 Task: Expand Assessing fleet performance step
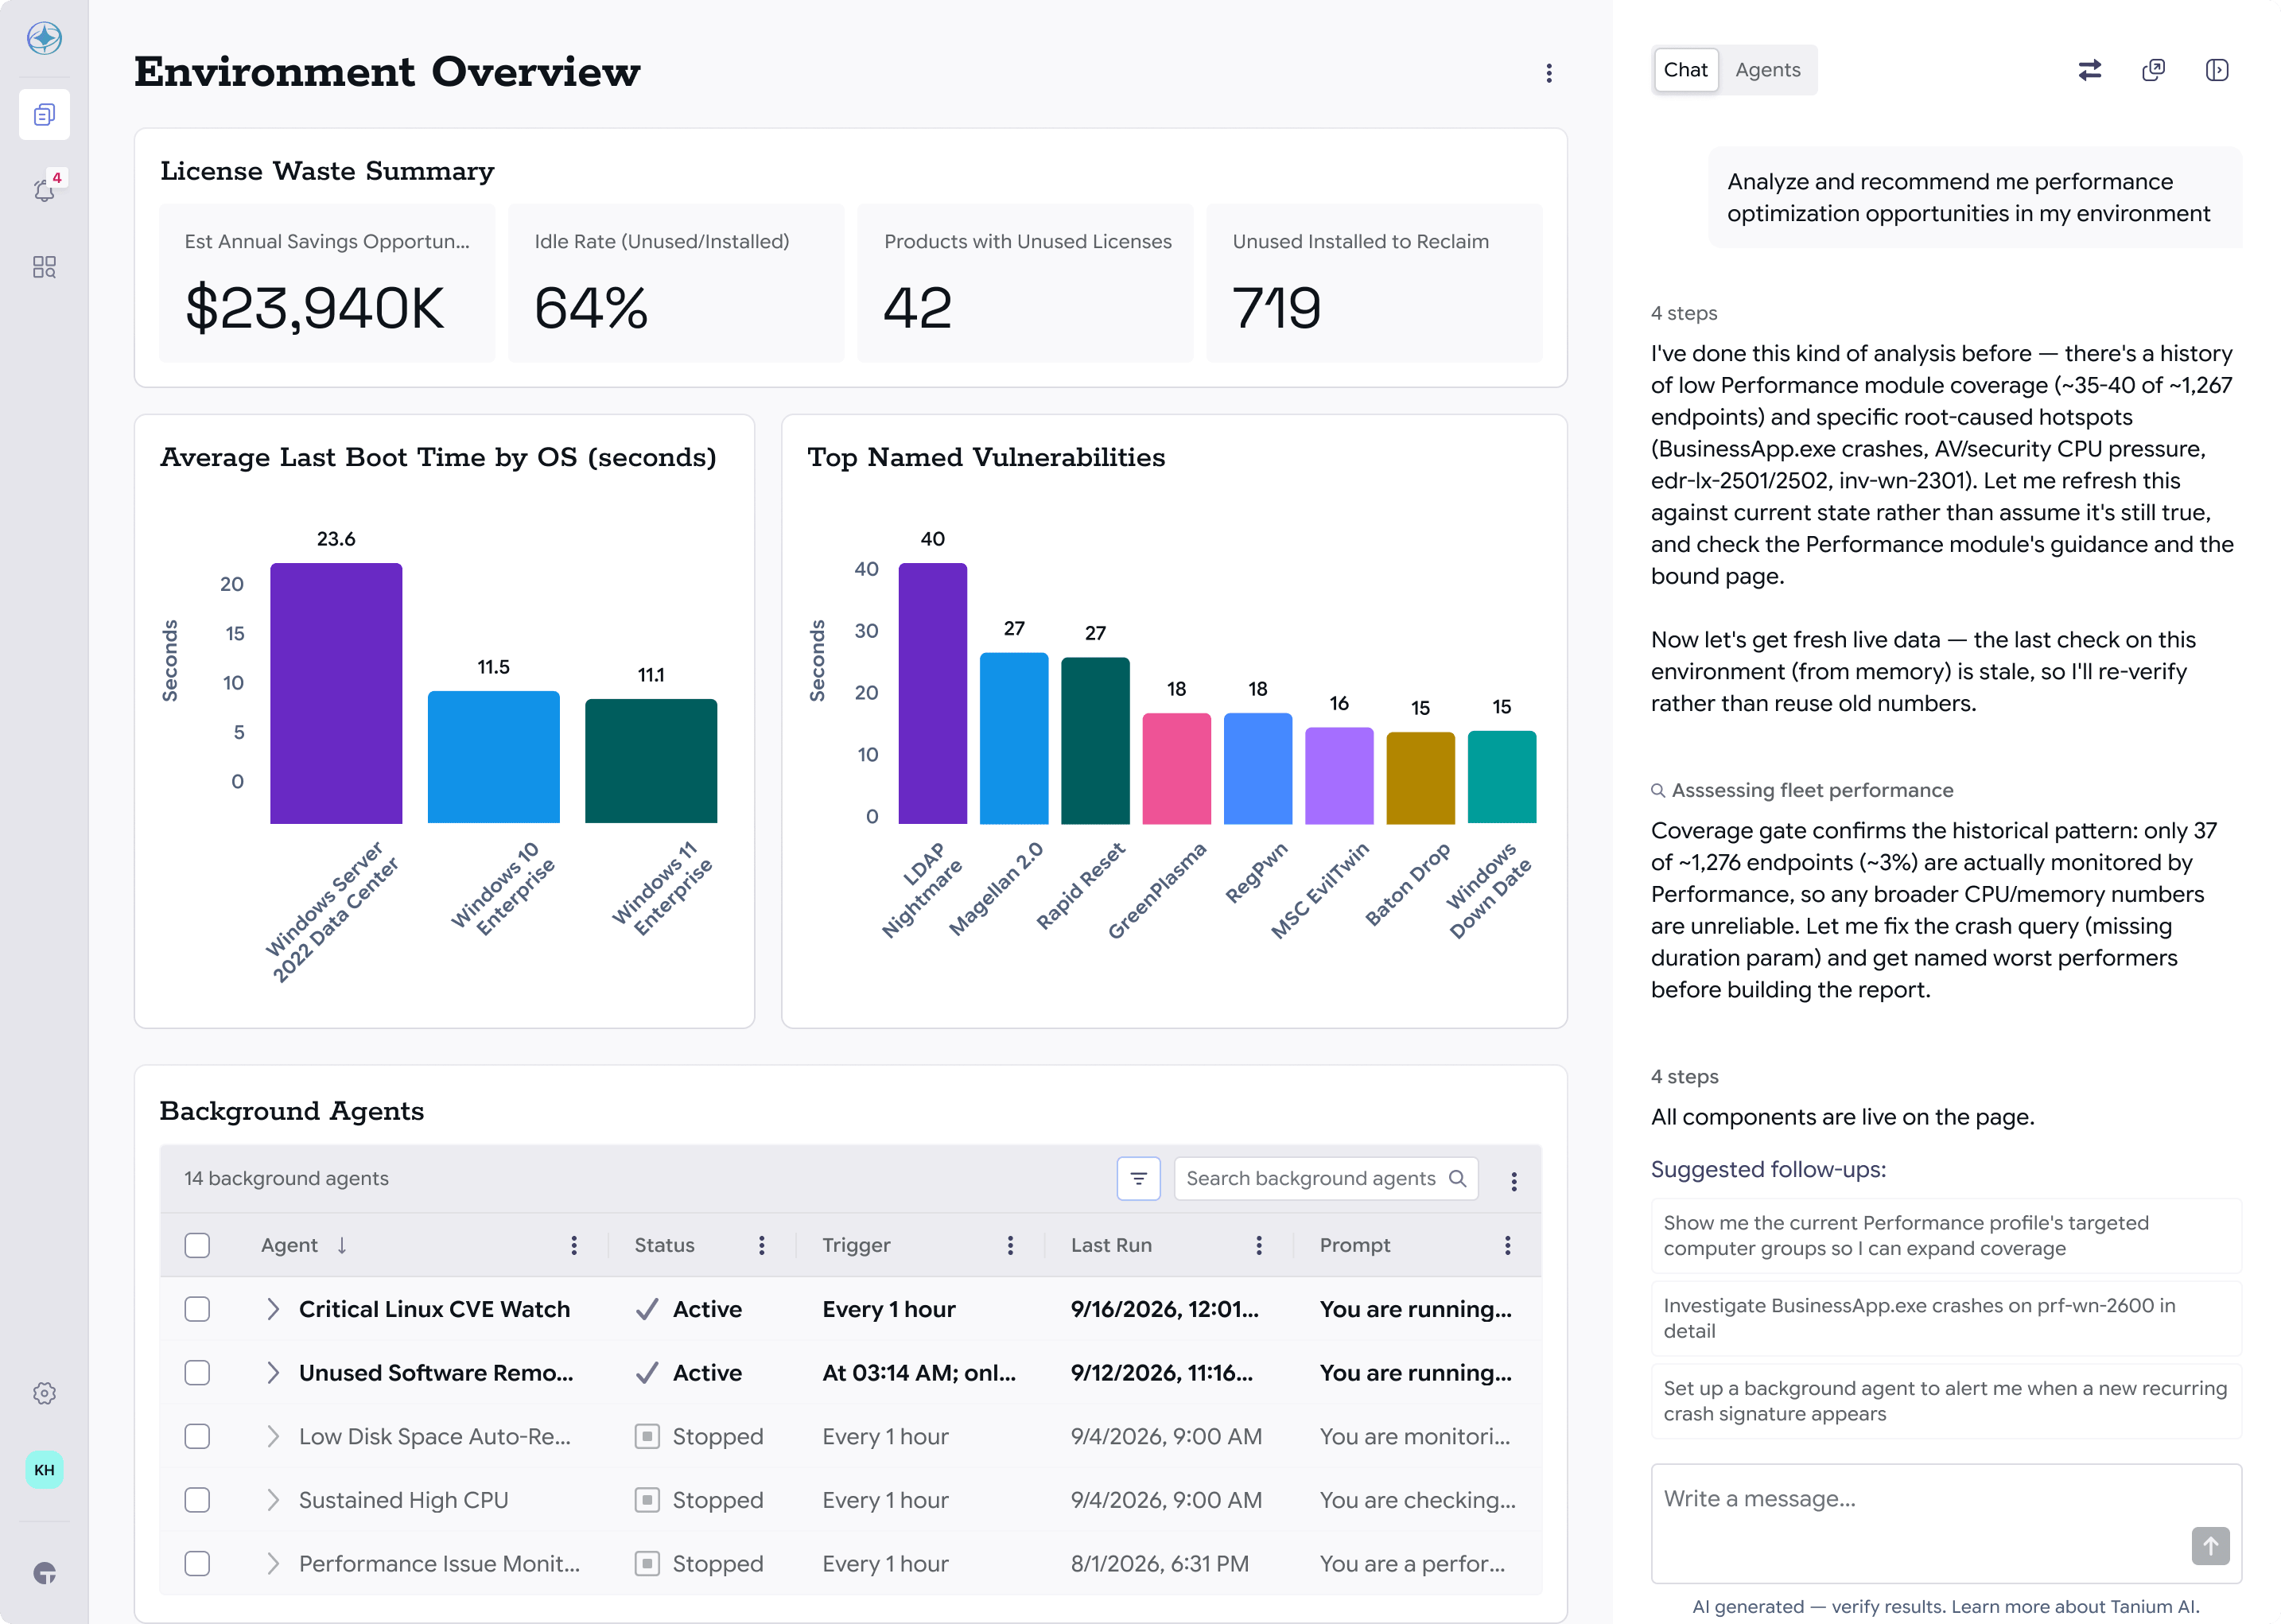pyautogui.click(x=1802, y=790)
